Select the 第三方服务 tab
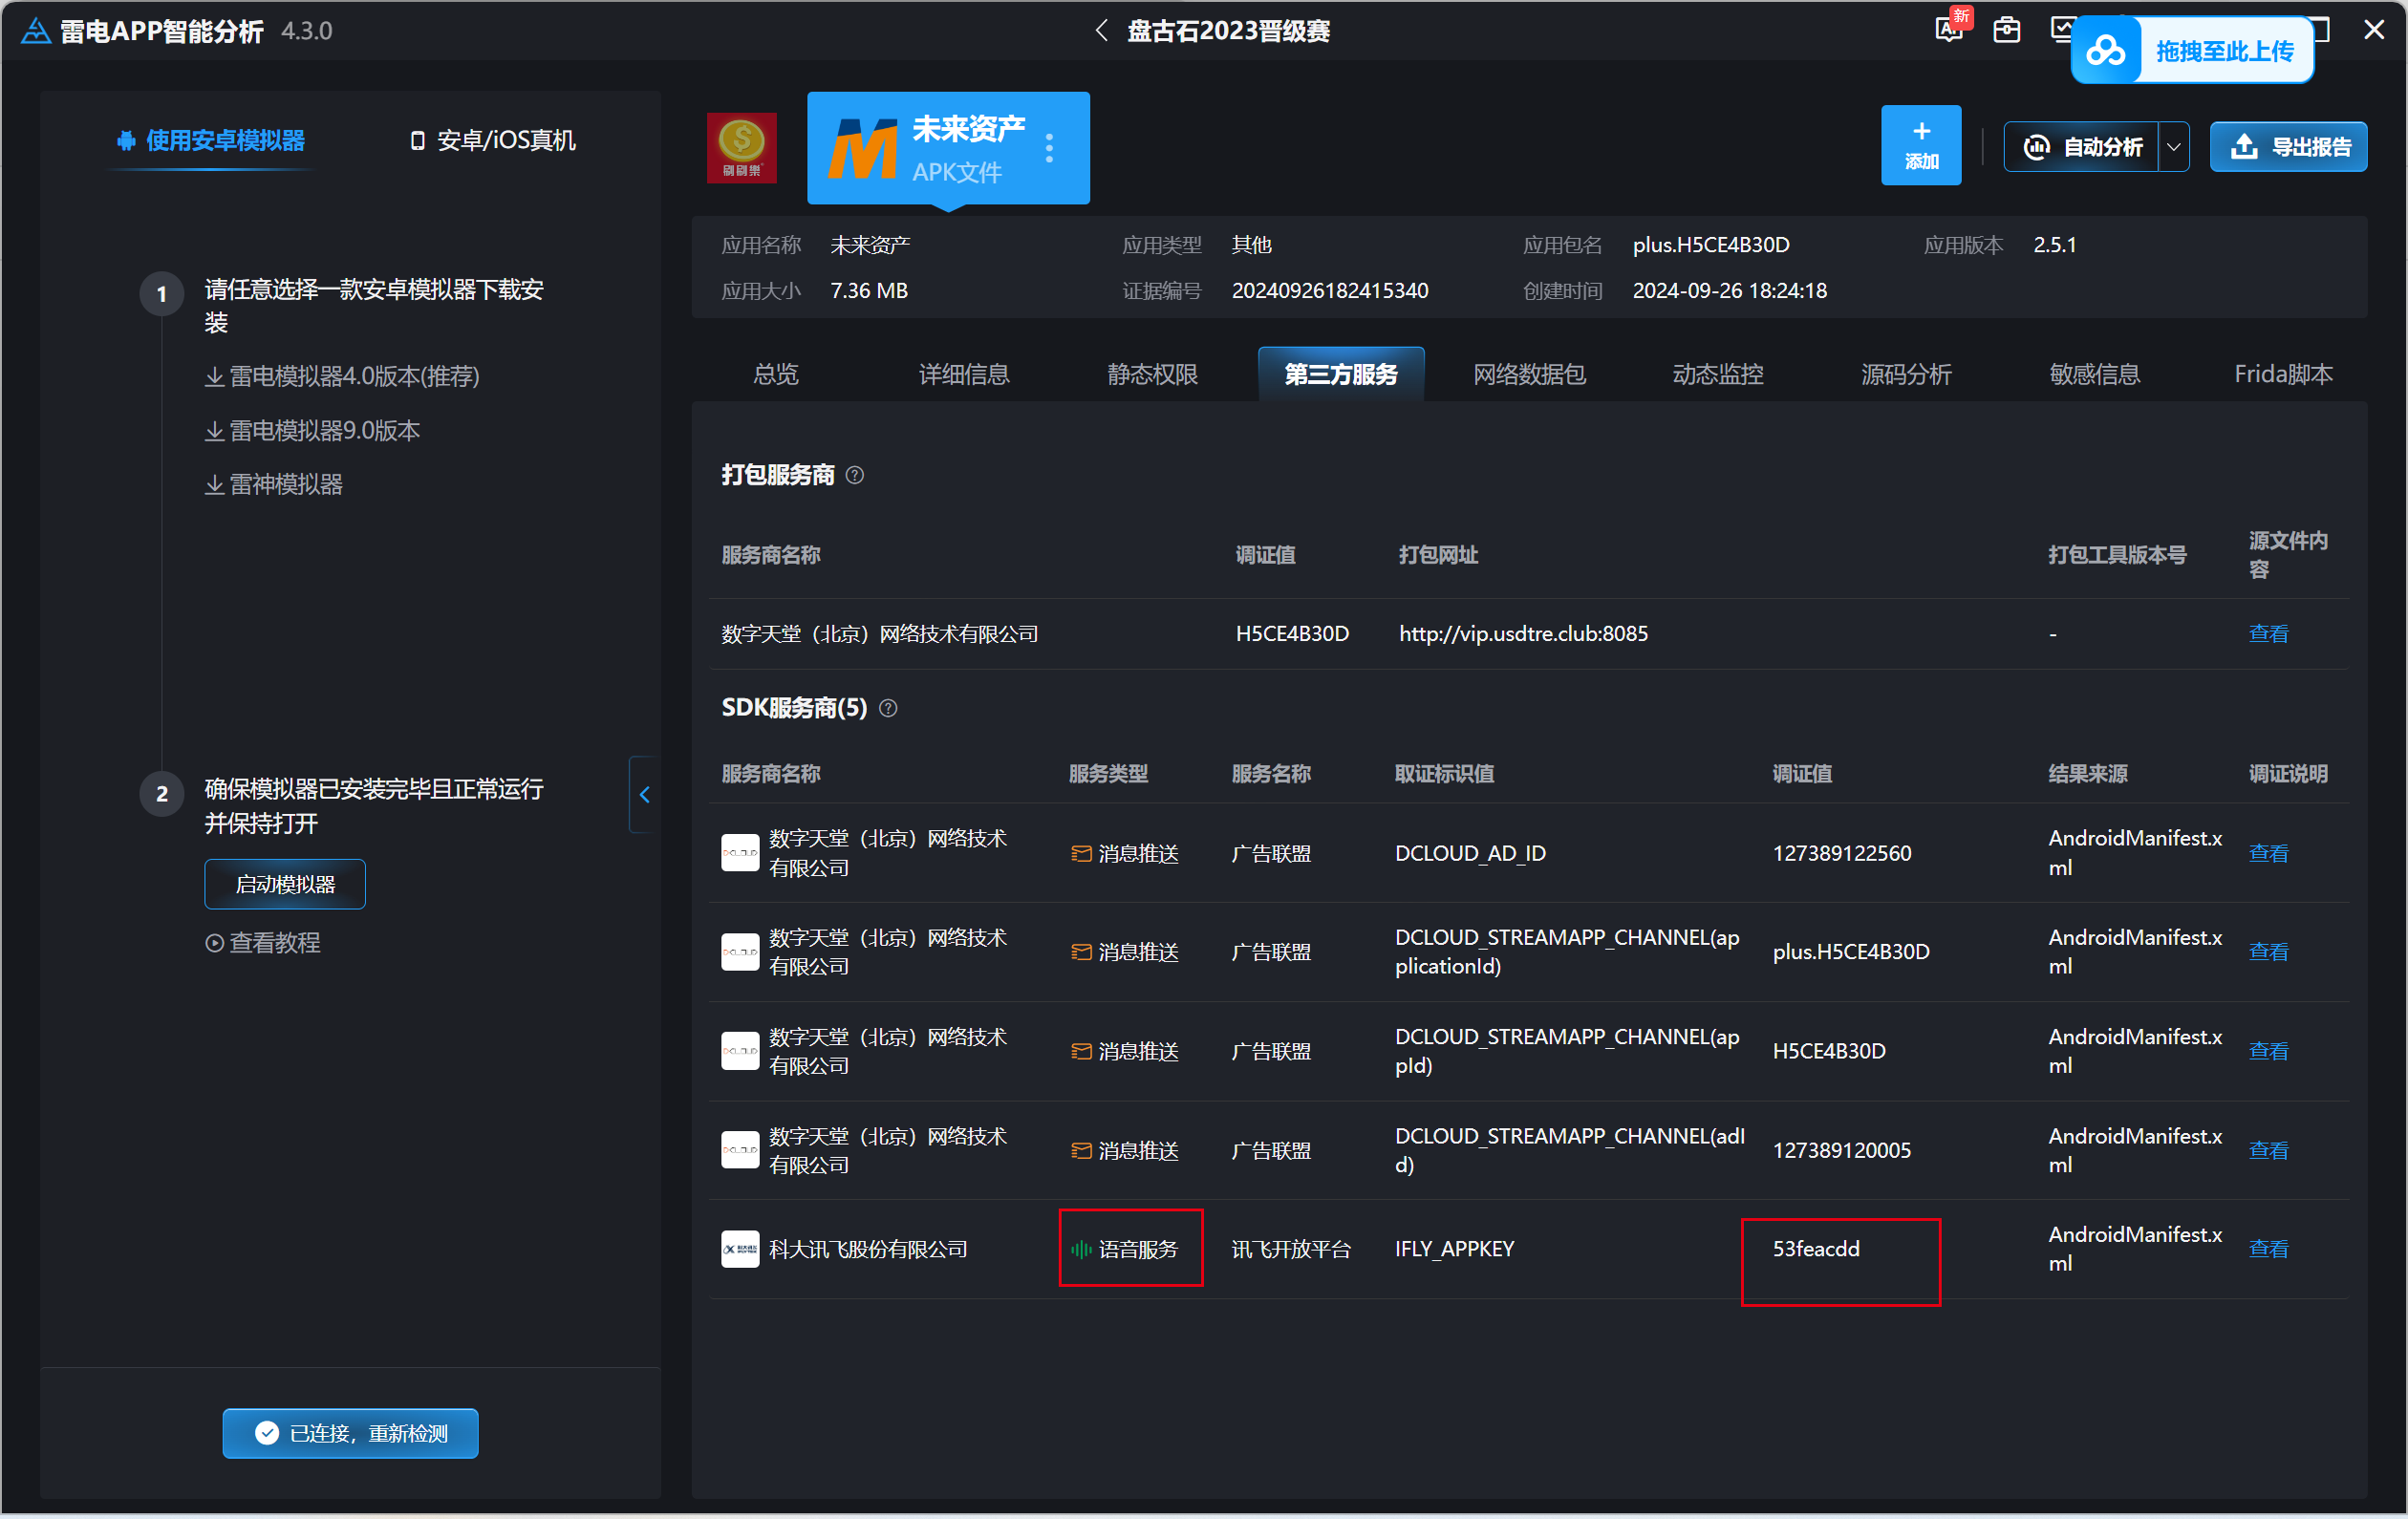 point(1340,374)
